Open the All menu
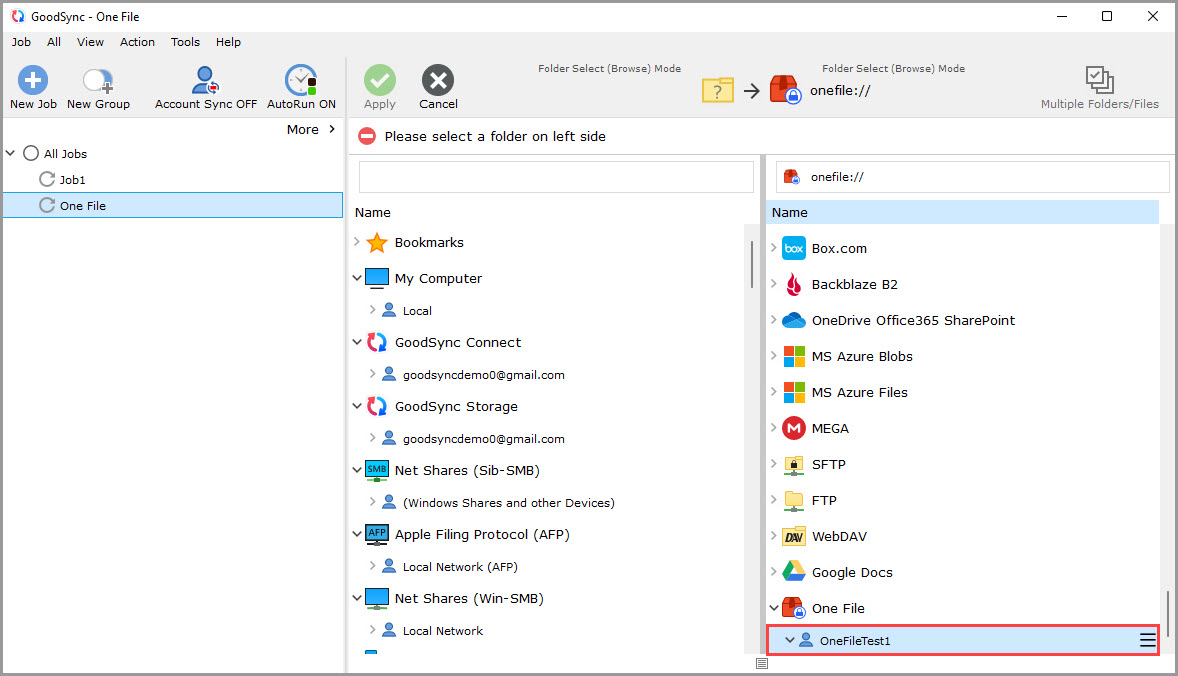Image resolution: width=1178 pixels, height=676 pixels. pos(54,42)
